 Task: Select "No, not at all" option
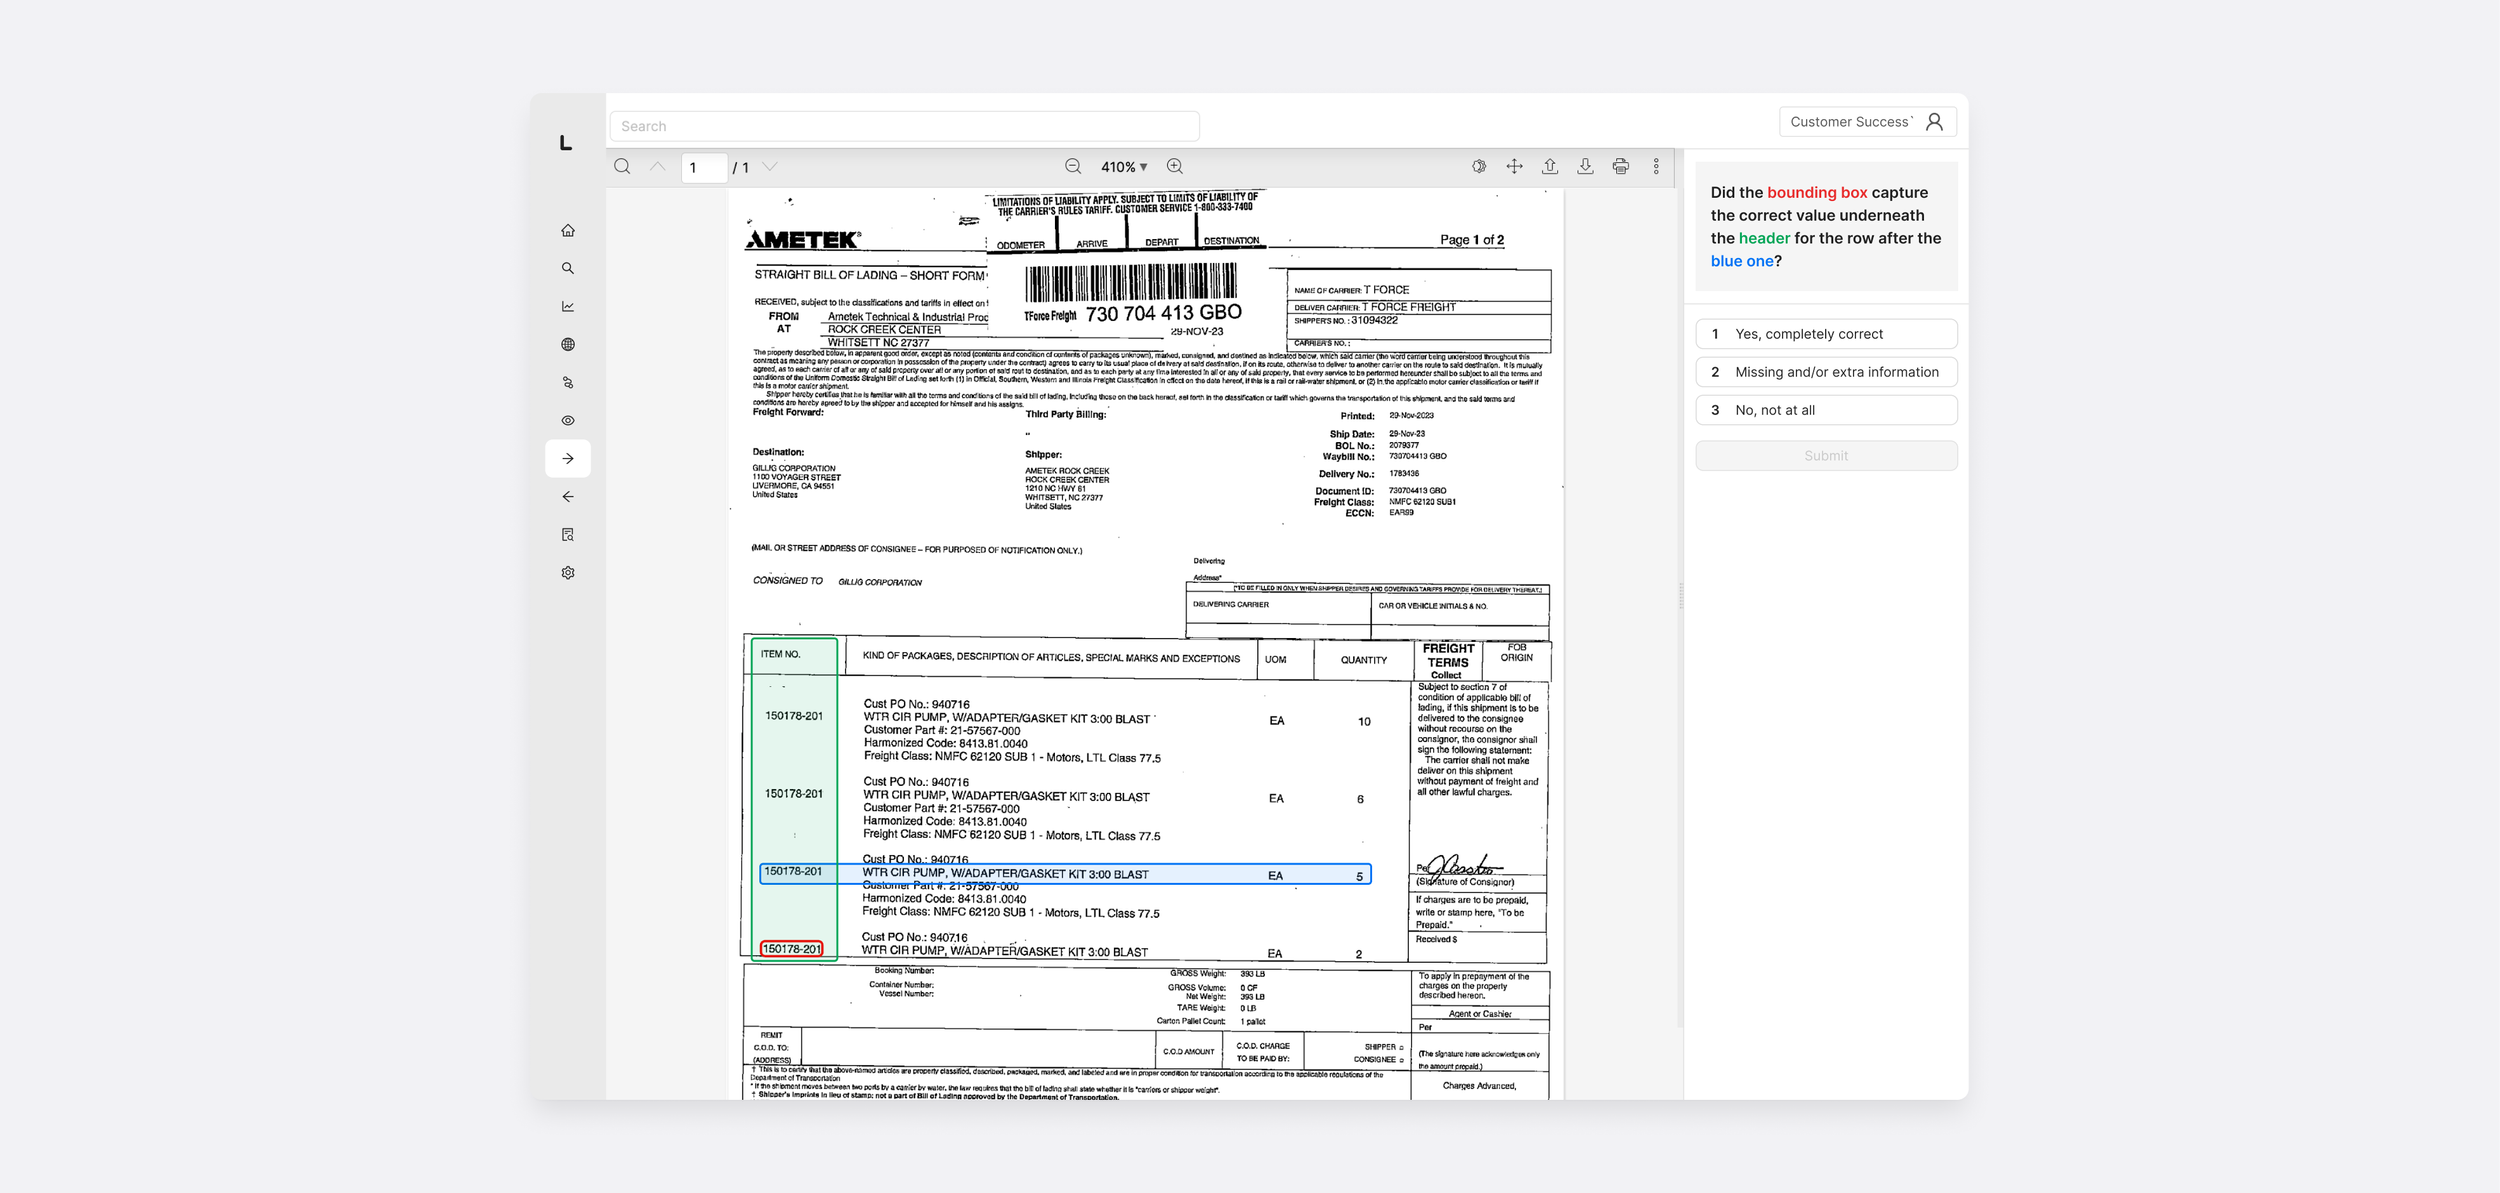(x=1826, y=410)
